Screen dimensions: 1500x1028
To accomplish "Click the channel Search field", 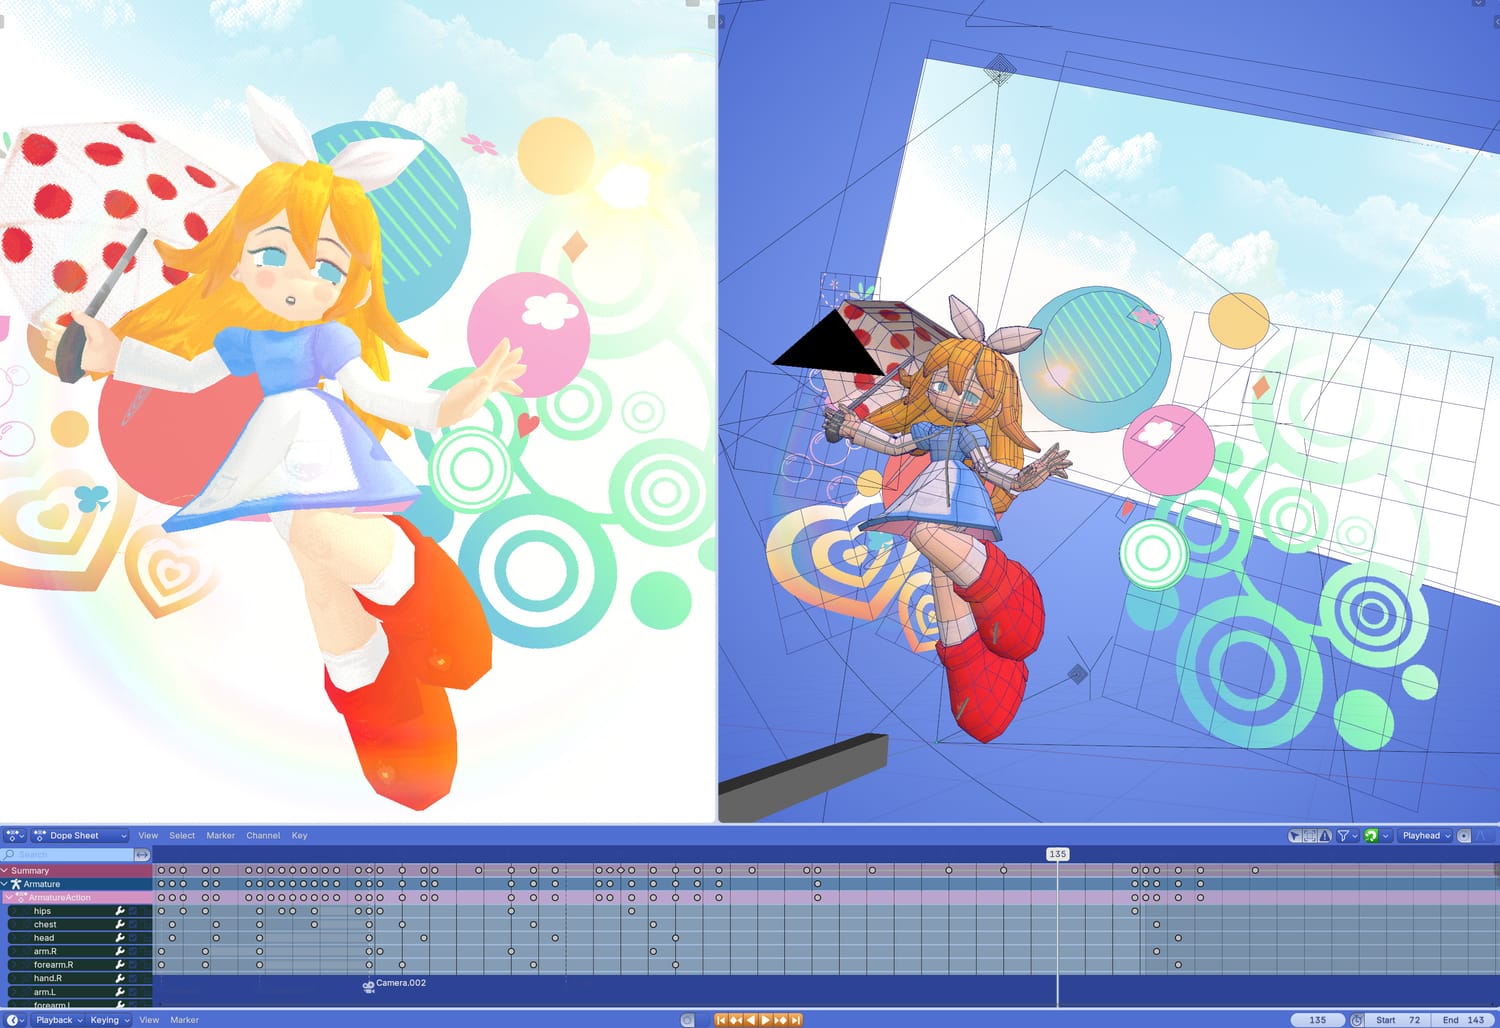I will [x=68, y=855].
